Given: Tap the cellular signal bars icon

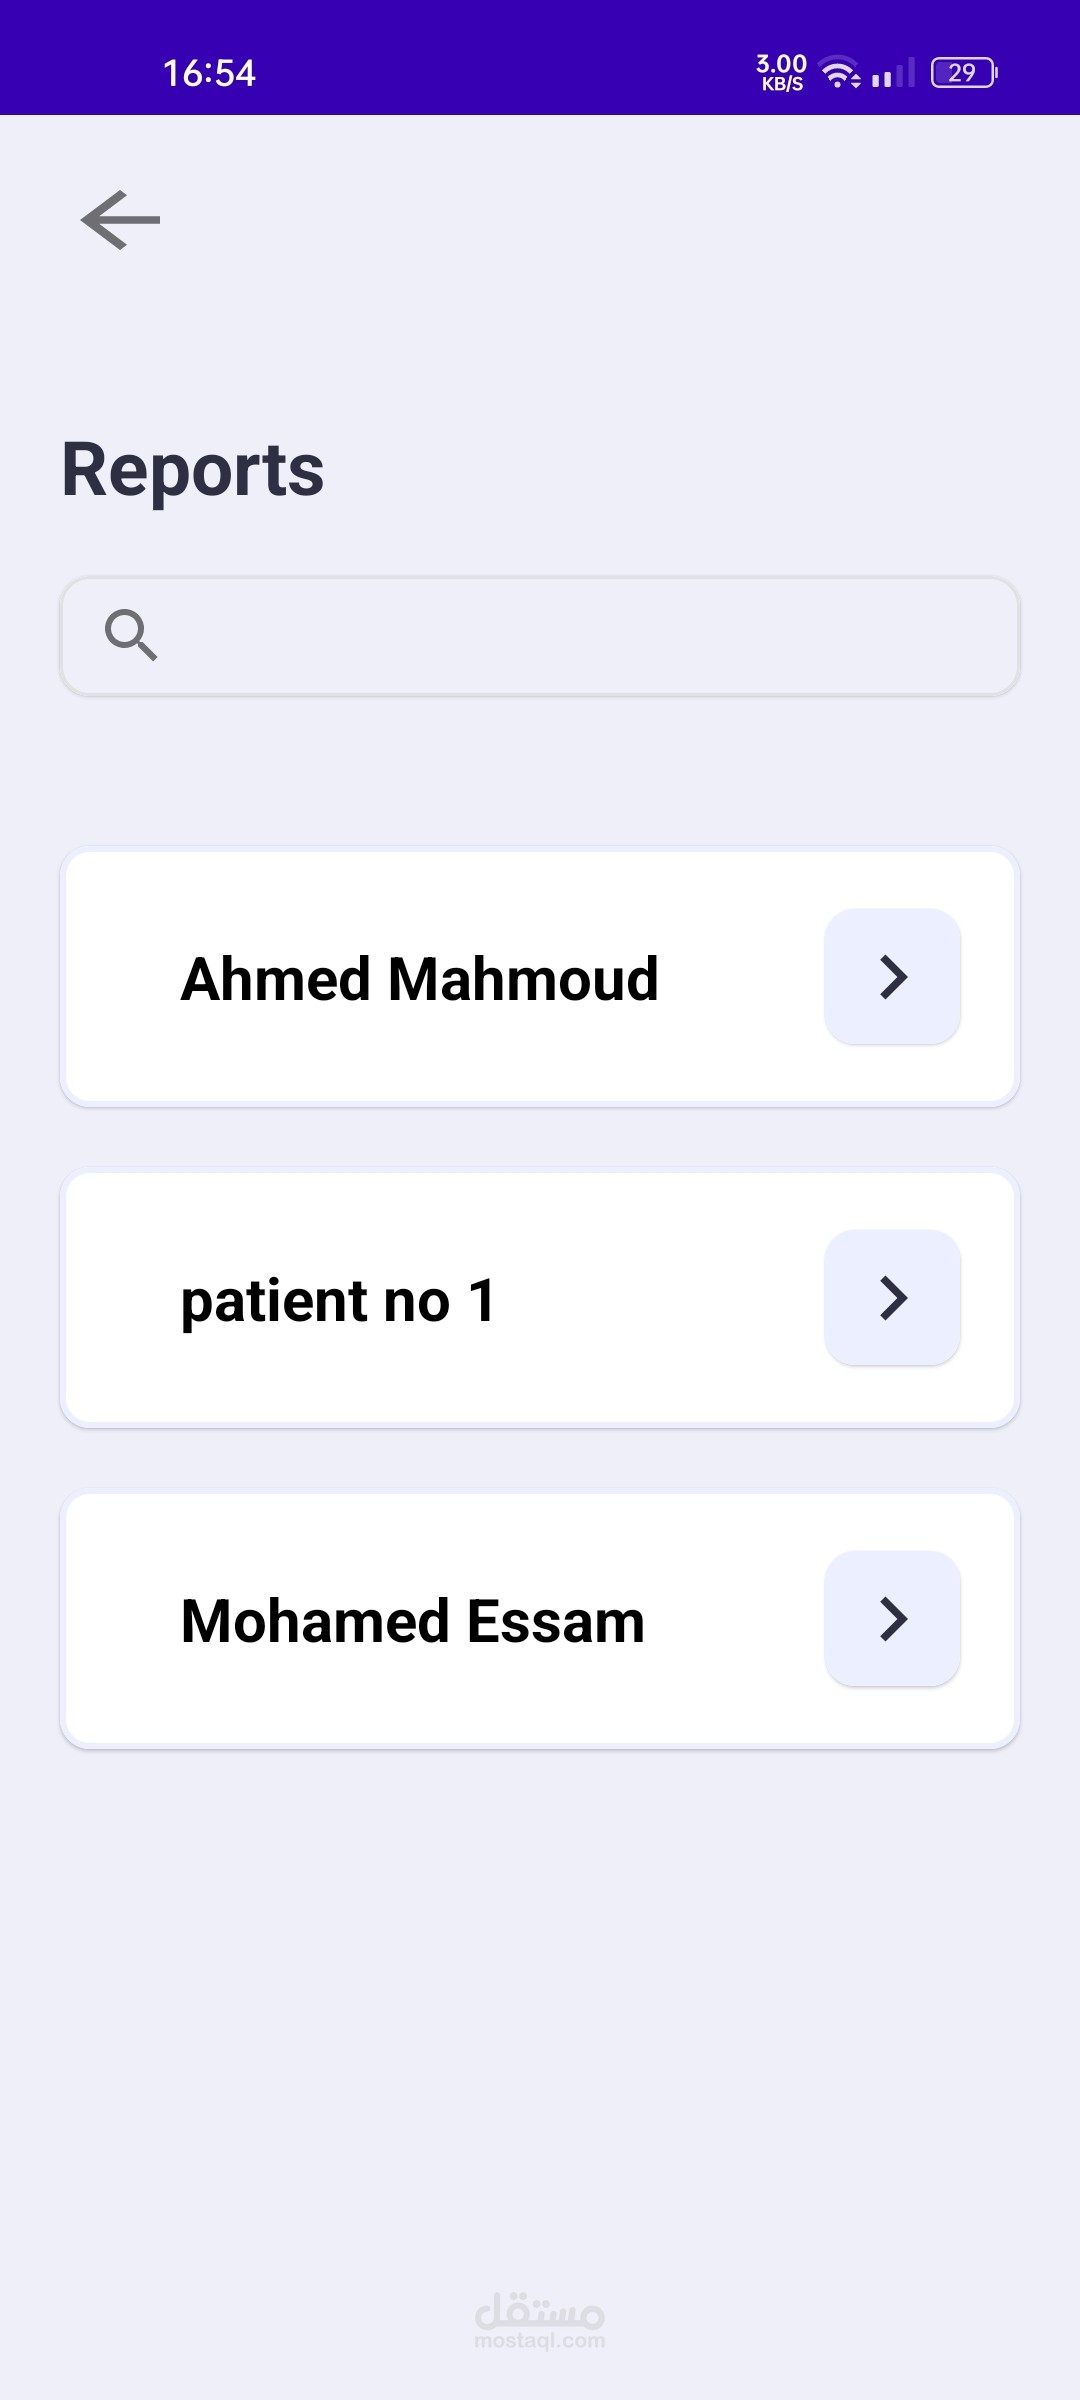Looking at the screenshot, I should [893, 73].
